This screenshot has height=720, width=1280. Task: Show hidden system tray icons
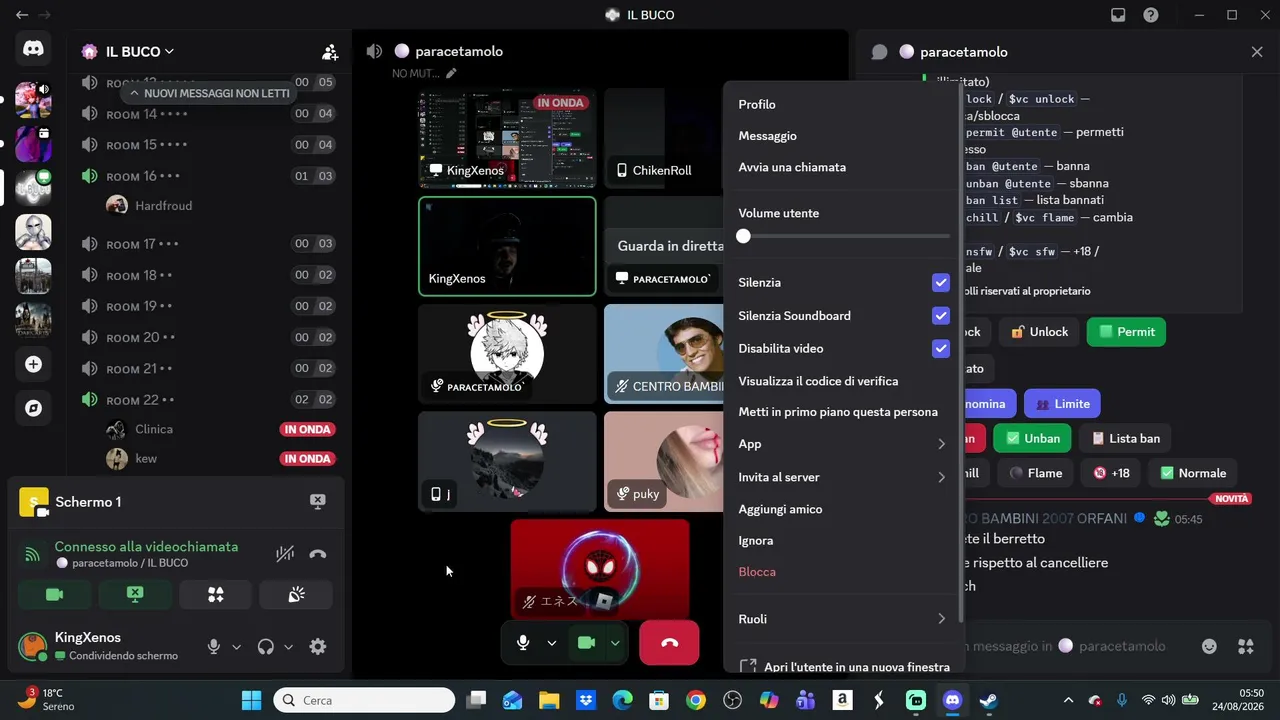(x=1068, y=700)
